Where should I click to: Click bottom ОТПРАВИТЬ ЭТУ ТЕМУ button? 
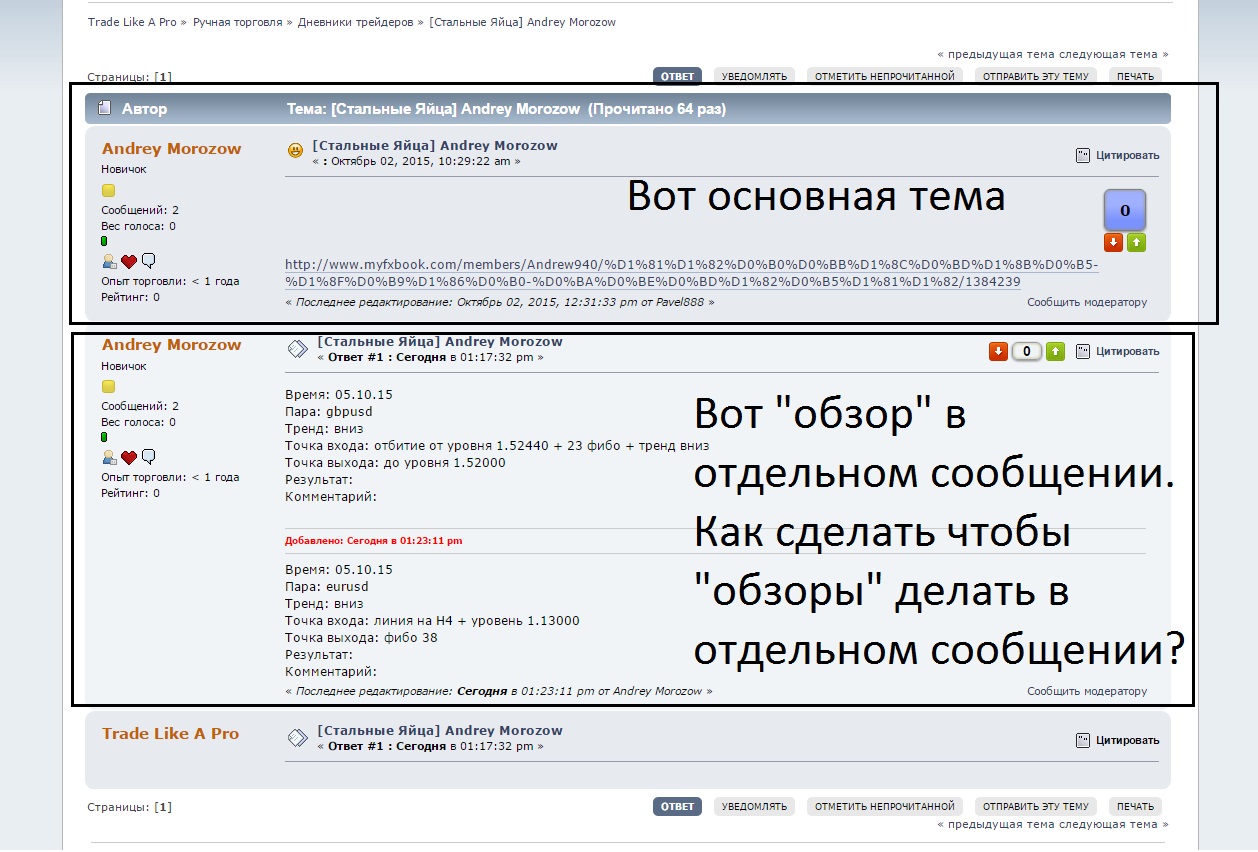point(1035,806)
